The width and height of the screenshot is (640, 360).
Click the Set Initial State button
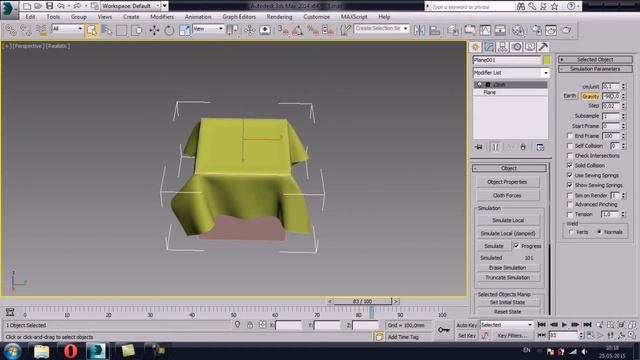(508, 302)
